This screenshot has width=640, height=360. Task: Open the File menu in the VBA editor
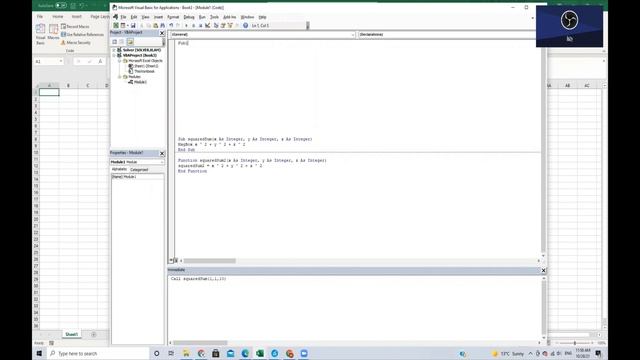click(123, 17)
